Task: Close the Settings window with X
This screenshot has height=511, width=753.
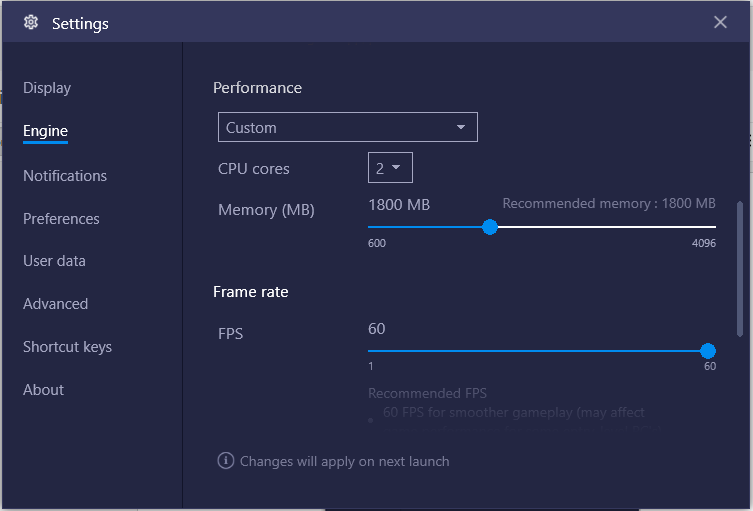Action: (x=720, y=22)
